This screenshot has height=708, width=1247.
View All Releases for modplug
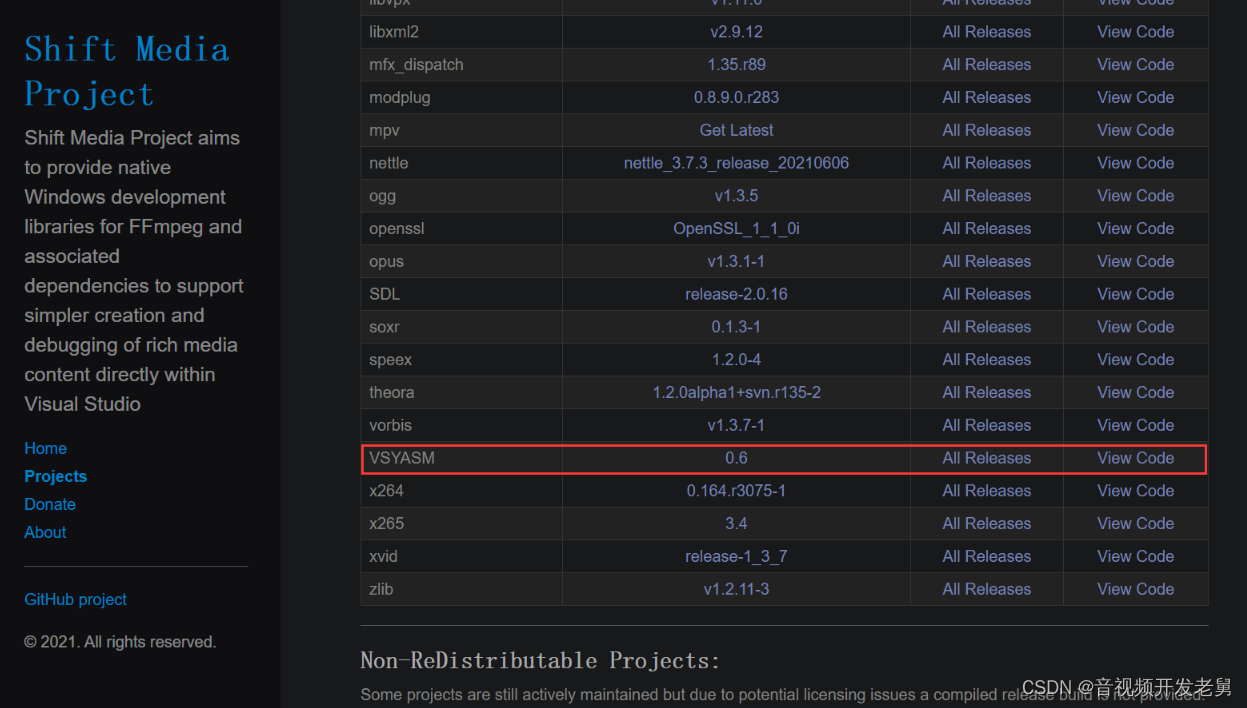987,98
